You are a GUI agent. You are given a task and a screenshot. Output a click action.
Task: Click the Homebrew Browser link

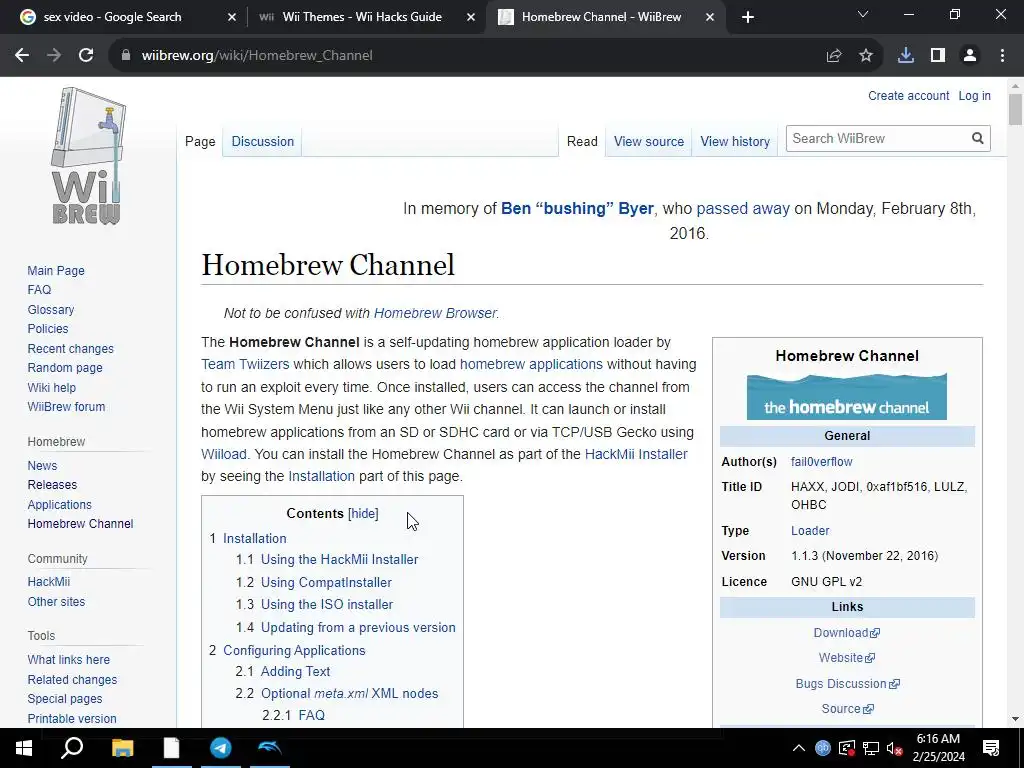(x=435, y=313)
